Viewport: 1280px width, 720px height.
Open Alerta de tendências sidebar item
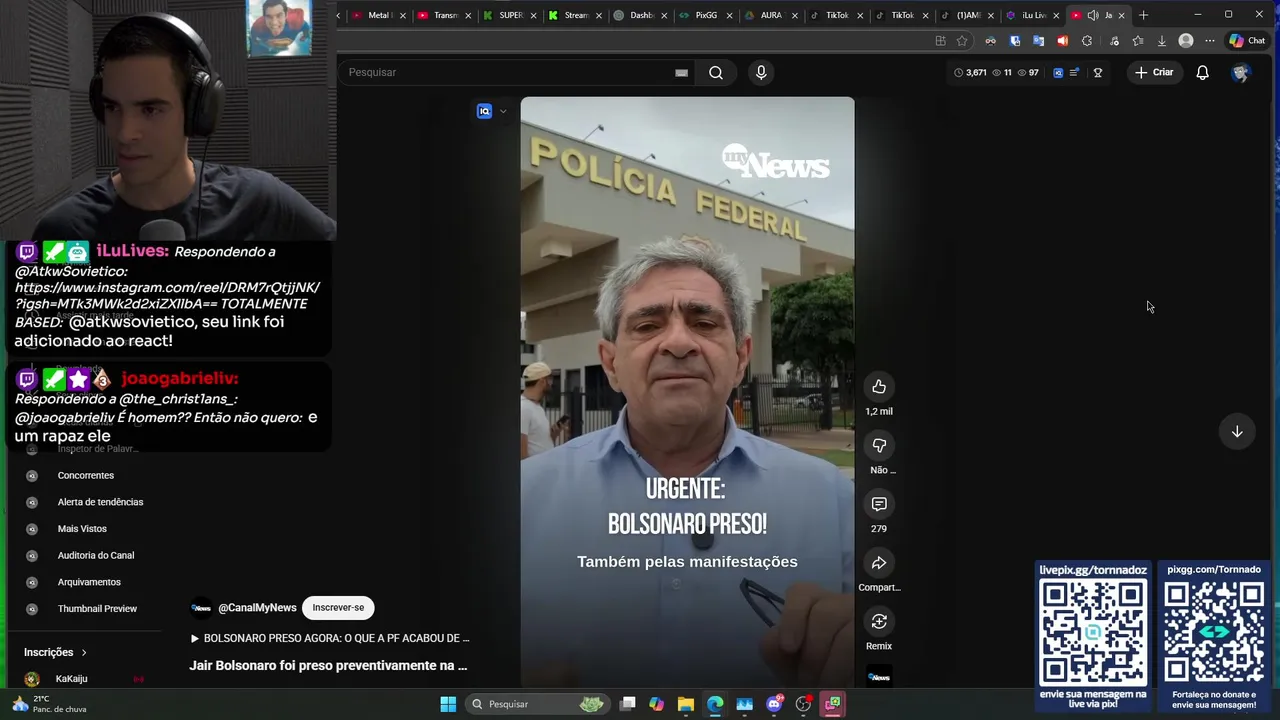100,502
